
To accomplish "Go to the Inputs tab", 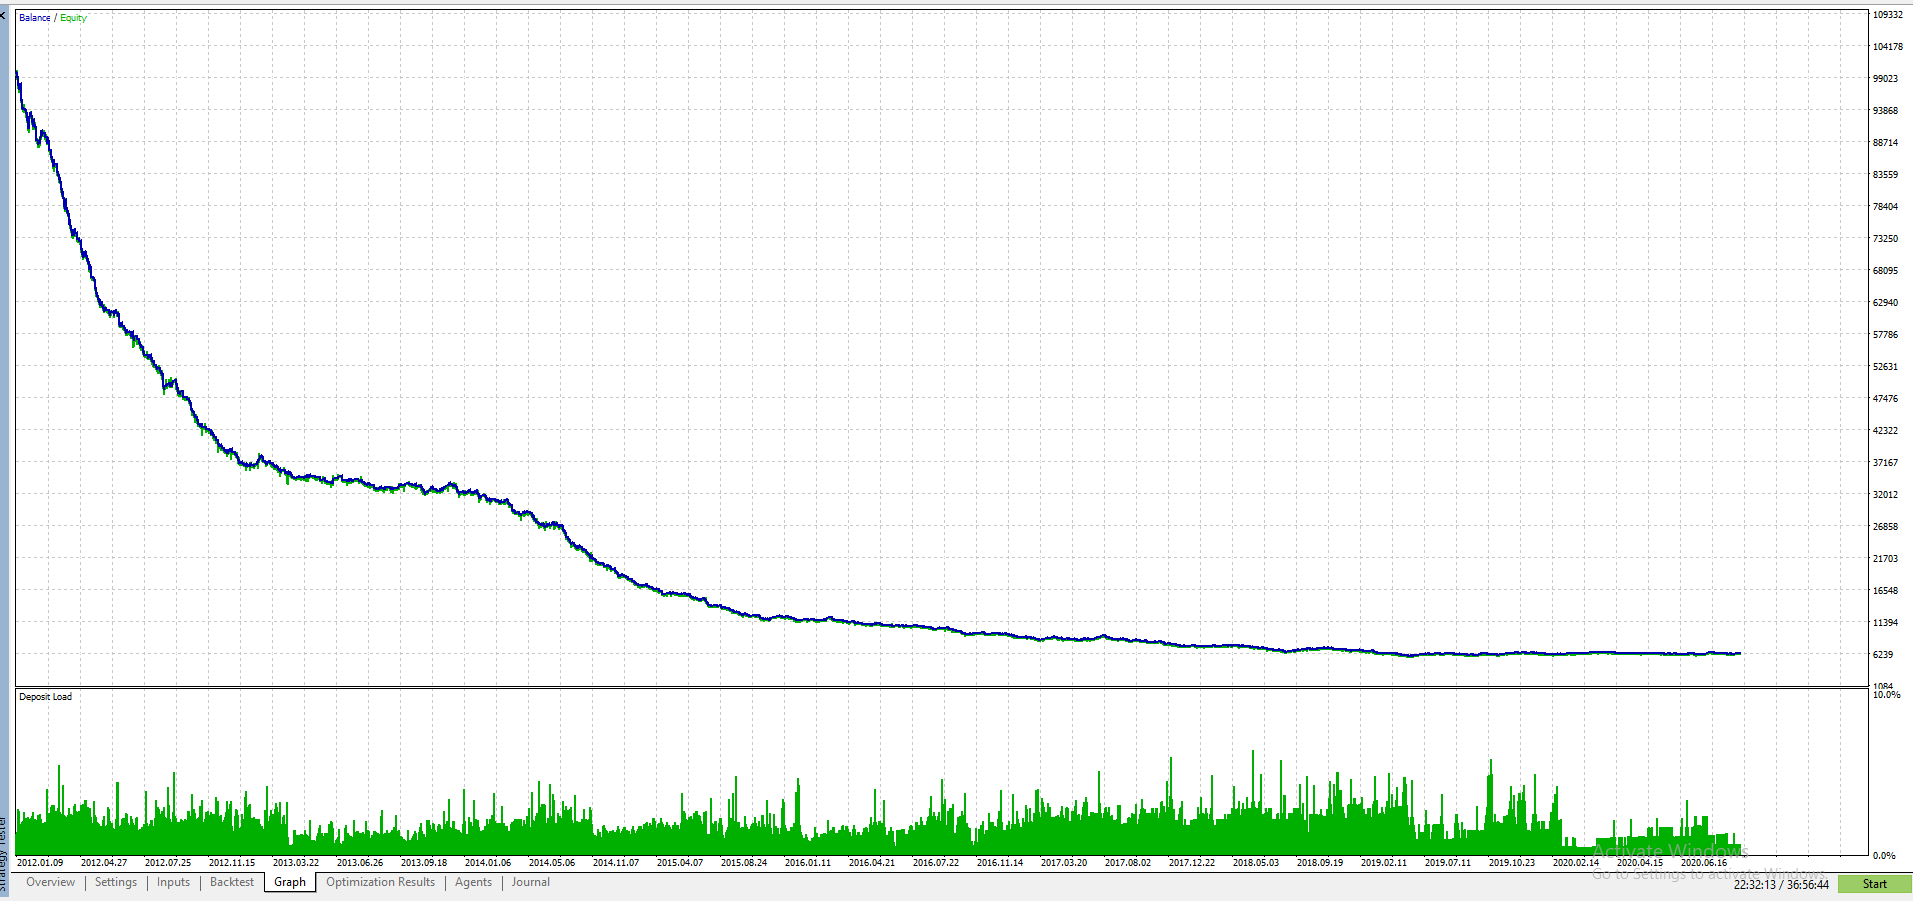I will pos(173,882).
